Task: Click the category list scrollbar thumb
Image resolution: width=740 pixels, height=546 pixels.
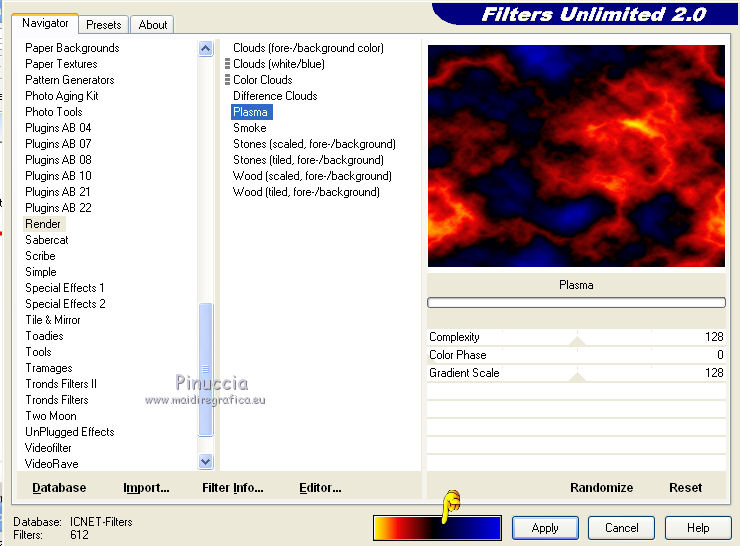Action: tap(206, 370)
